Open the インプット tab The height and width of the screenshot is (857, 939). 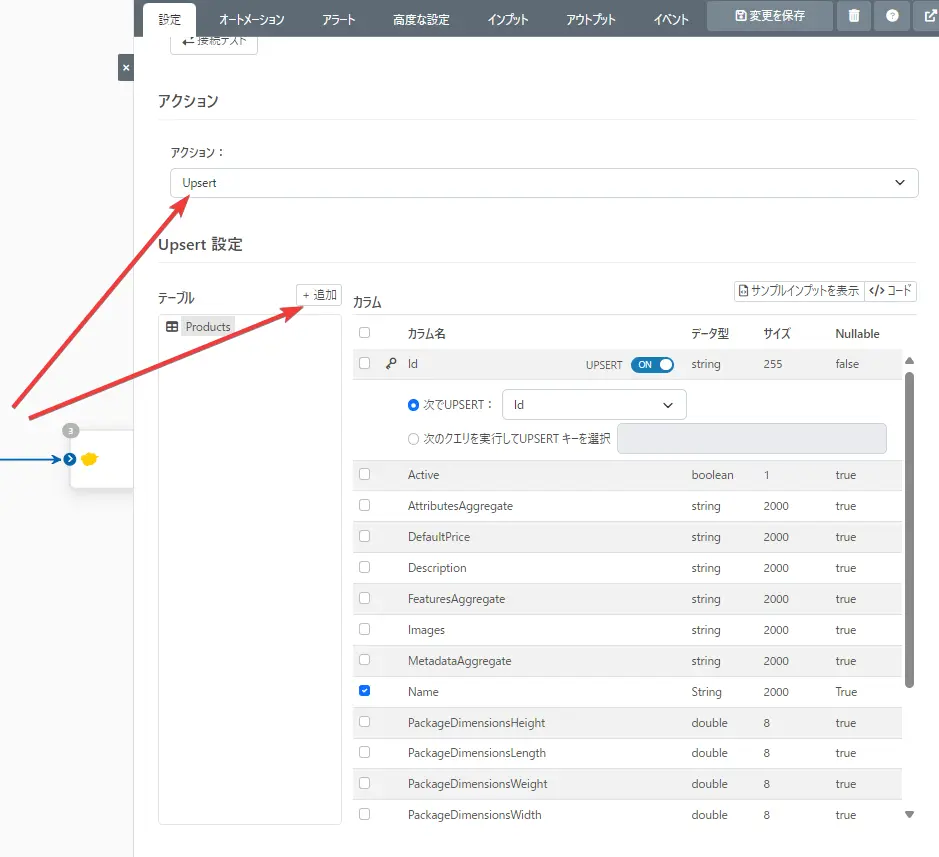[508, 20]
